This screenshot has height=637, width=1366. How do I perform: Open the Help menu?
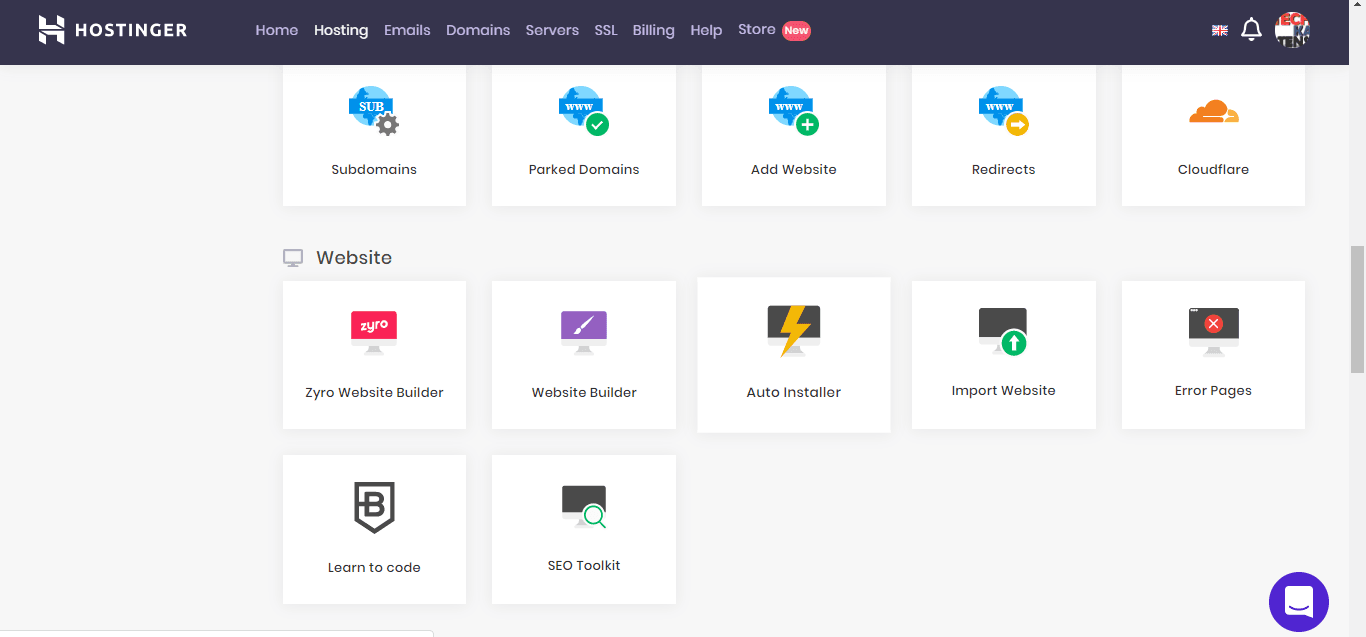tap(706, 30)
